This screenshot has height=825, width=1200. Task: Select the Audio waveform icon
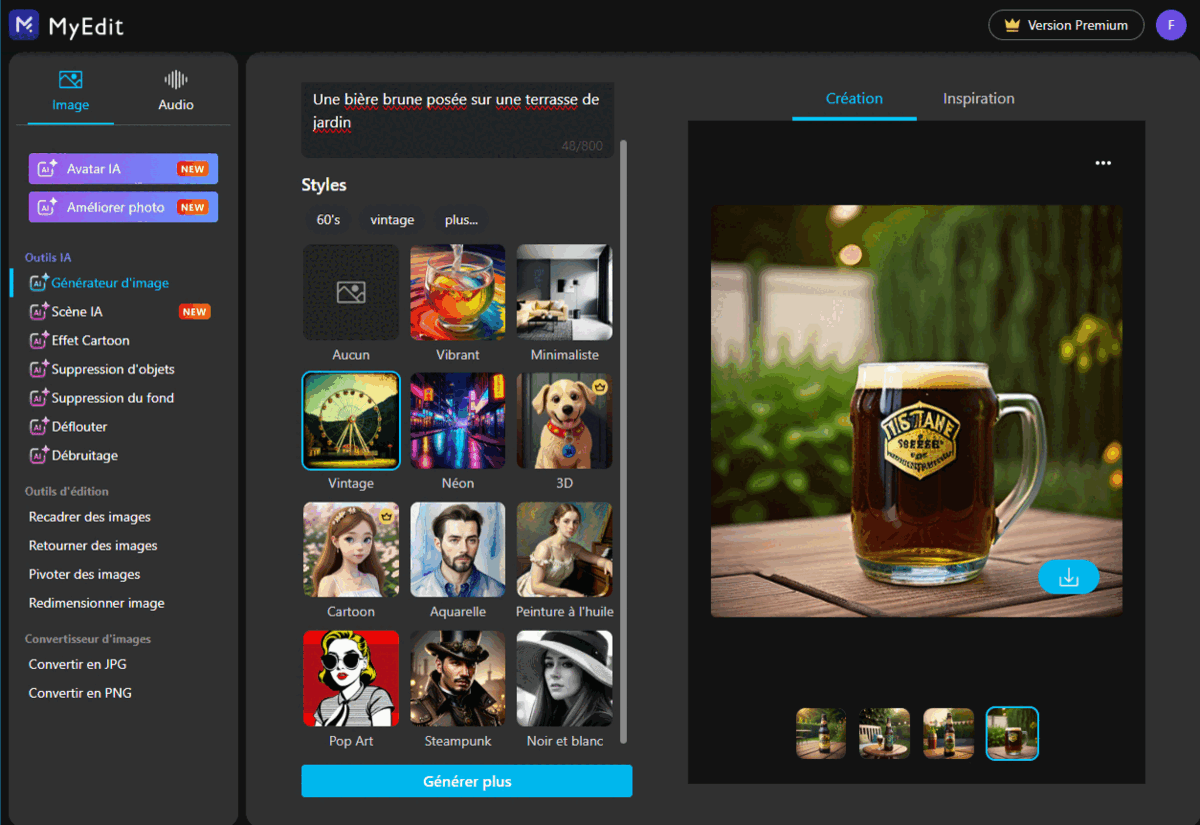(176, 80)
